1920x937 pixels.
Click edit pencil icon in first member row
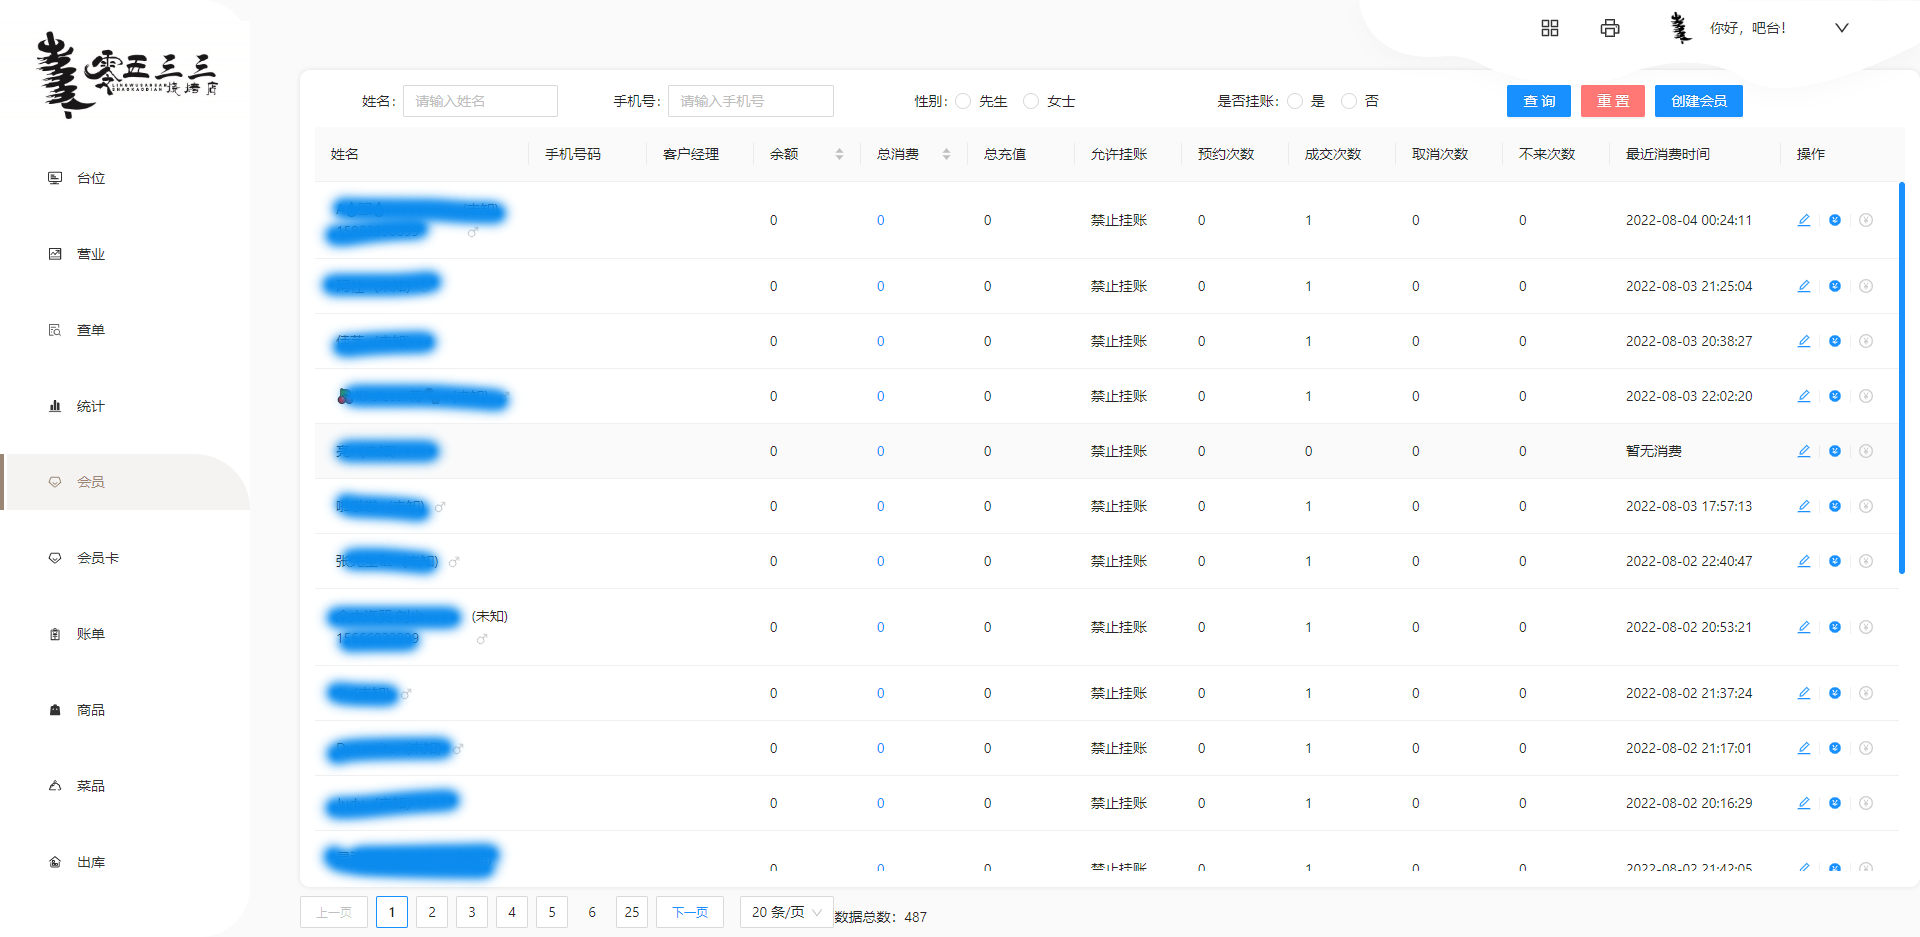click(1804, 220)
